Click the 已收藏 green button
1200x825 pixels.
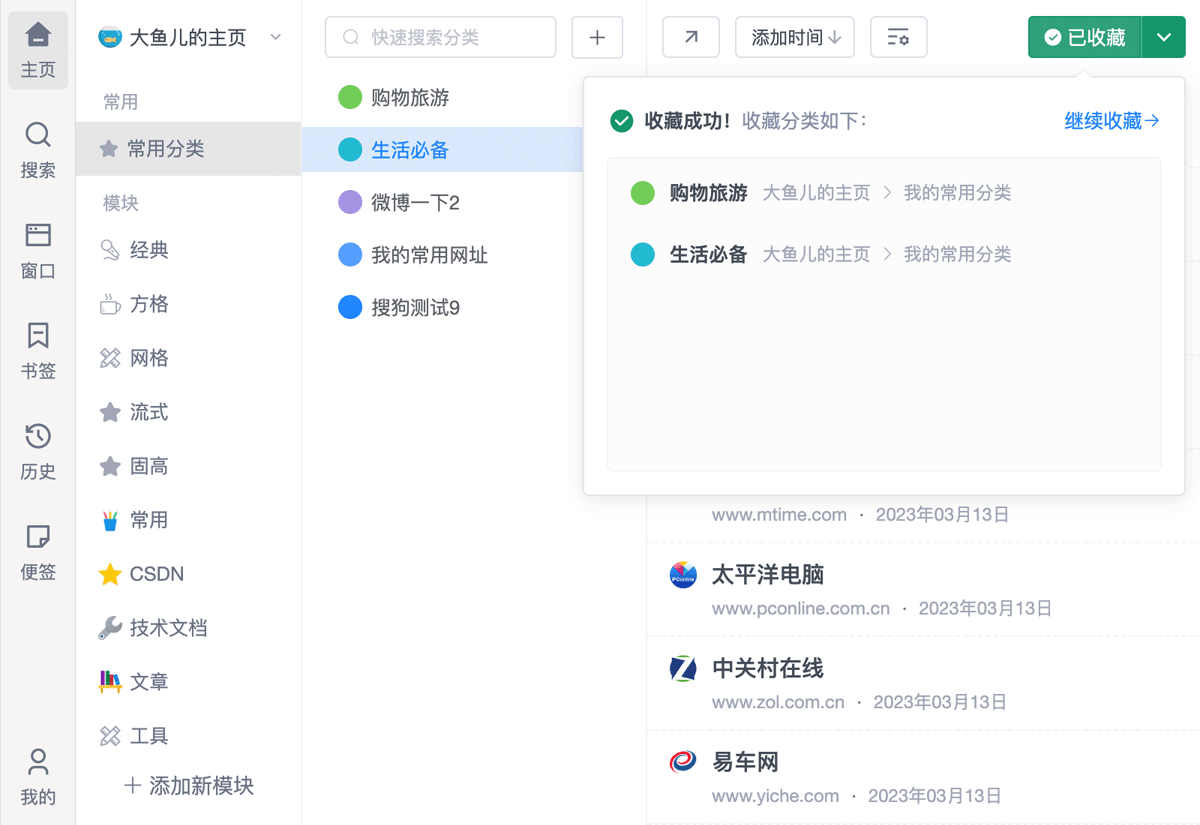coord(1085,38)
